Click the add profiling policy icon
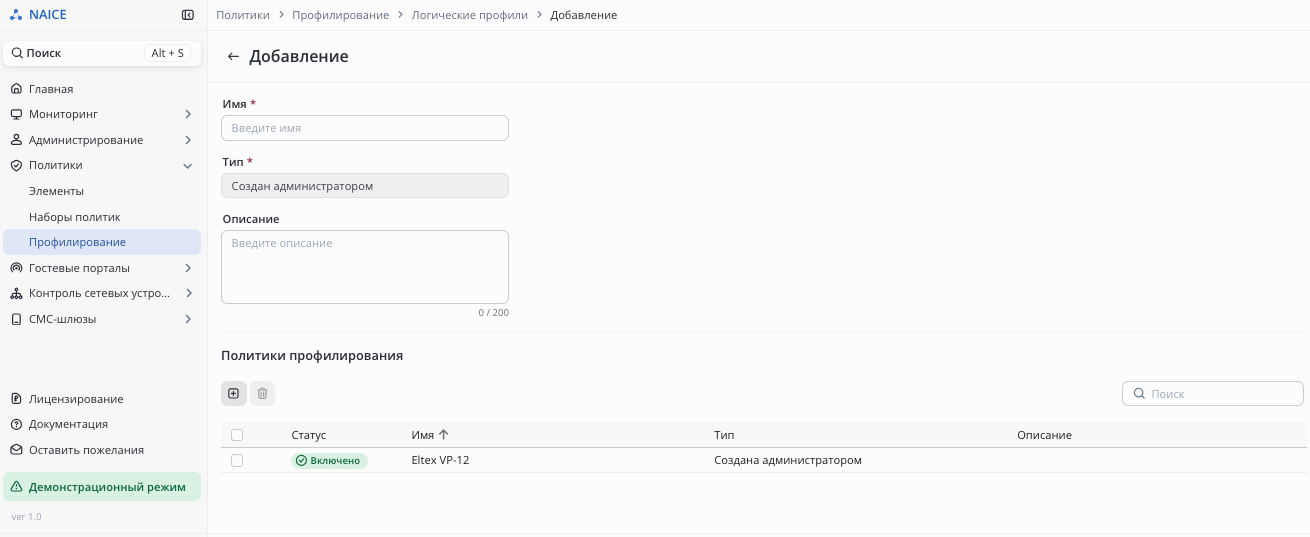Image resolution: width=1310 pixels, height=537 pixels. pos(233,394)
